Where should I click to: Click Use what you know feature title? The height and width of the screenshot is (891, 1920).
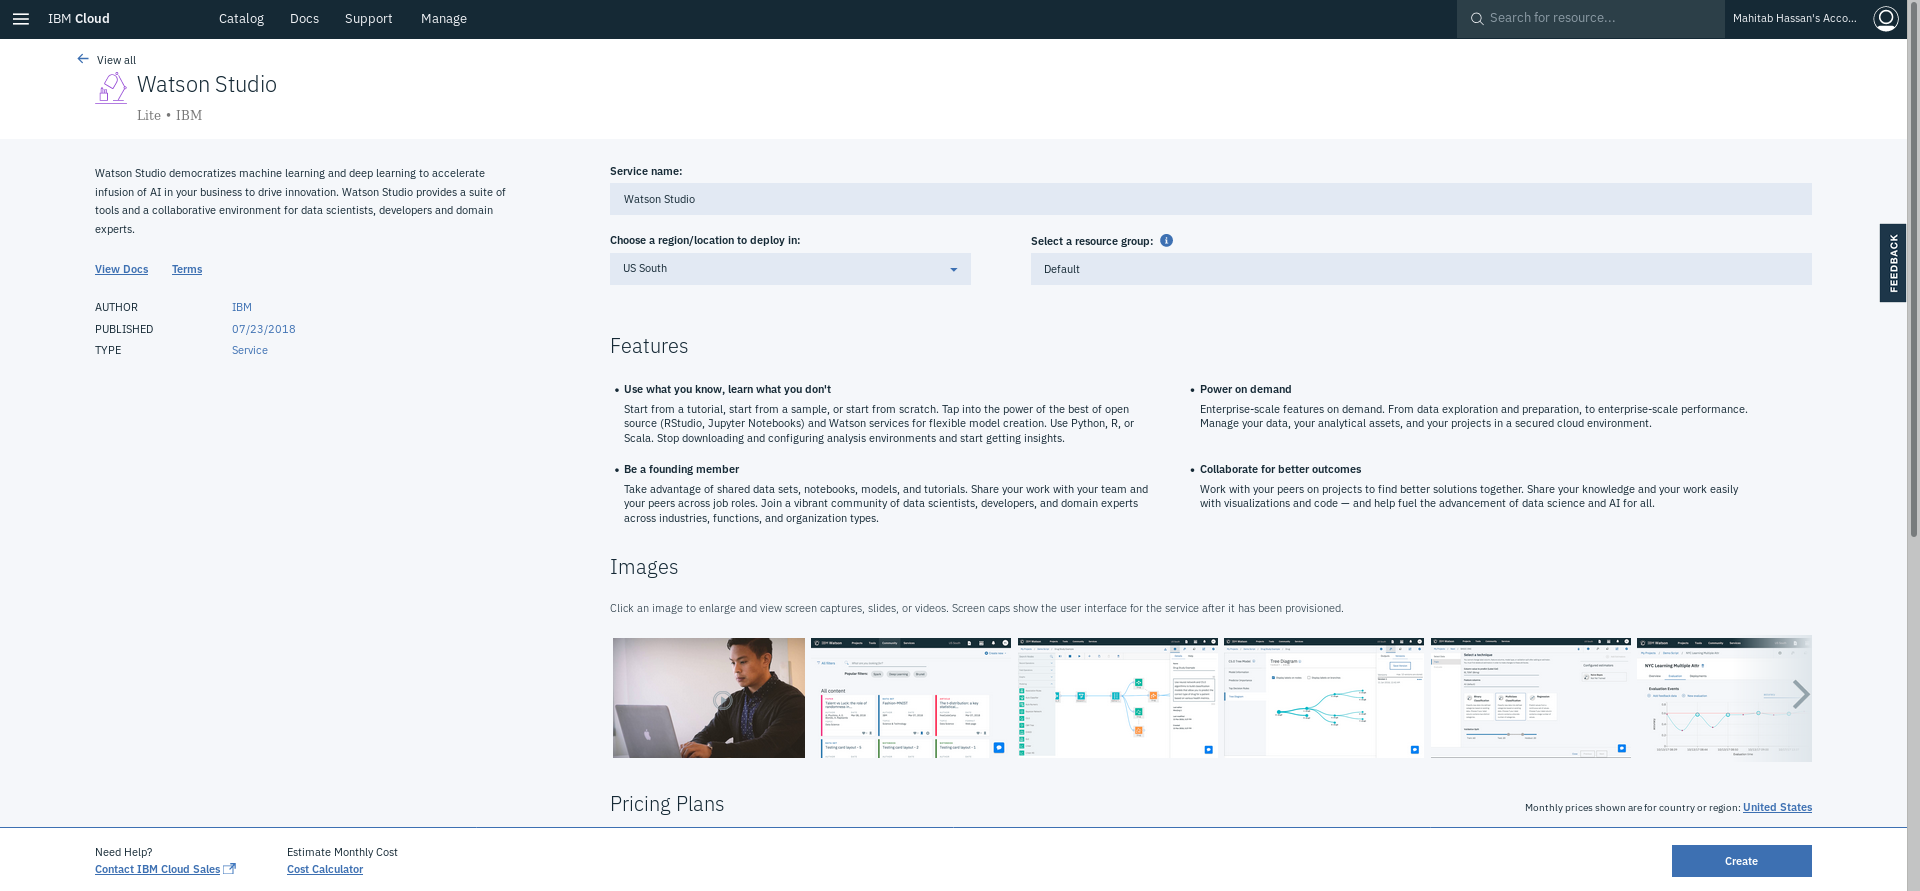click(x=727, y=389)
